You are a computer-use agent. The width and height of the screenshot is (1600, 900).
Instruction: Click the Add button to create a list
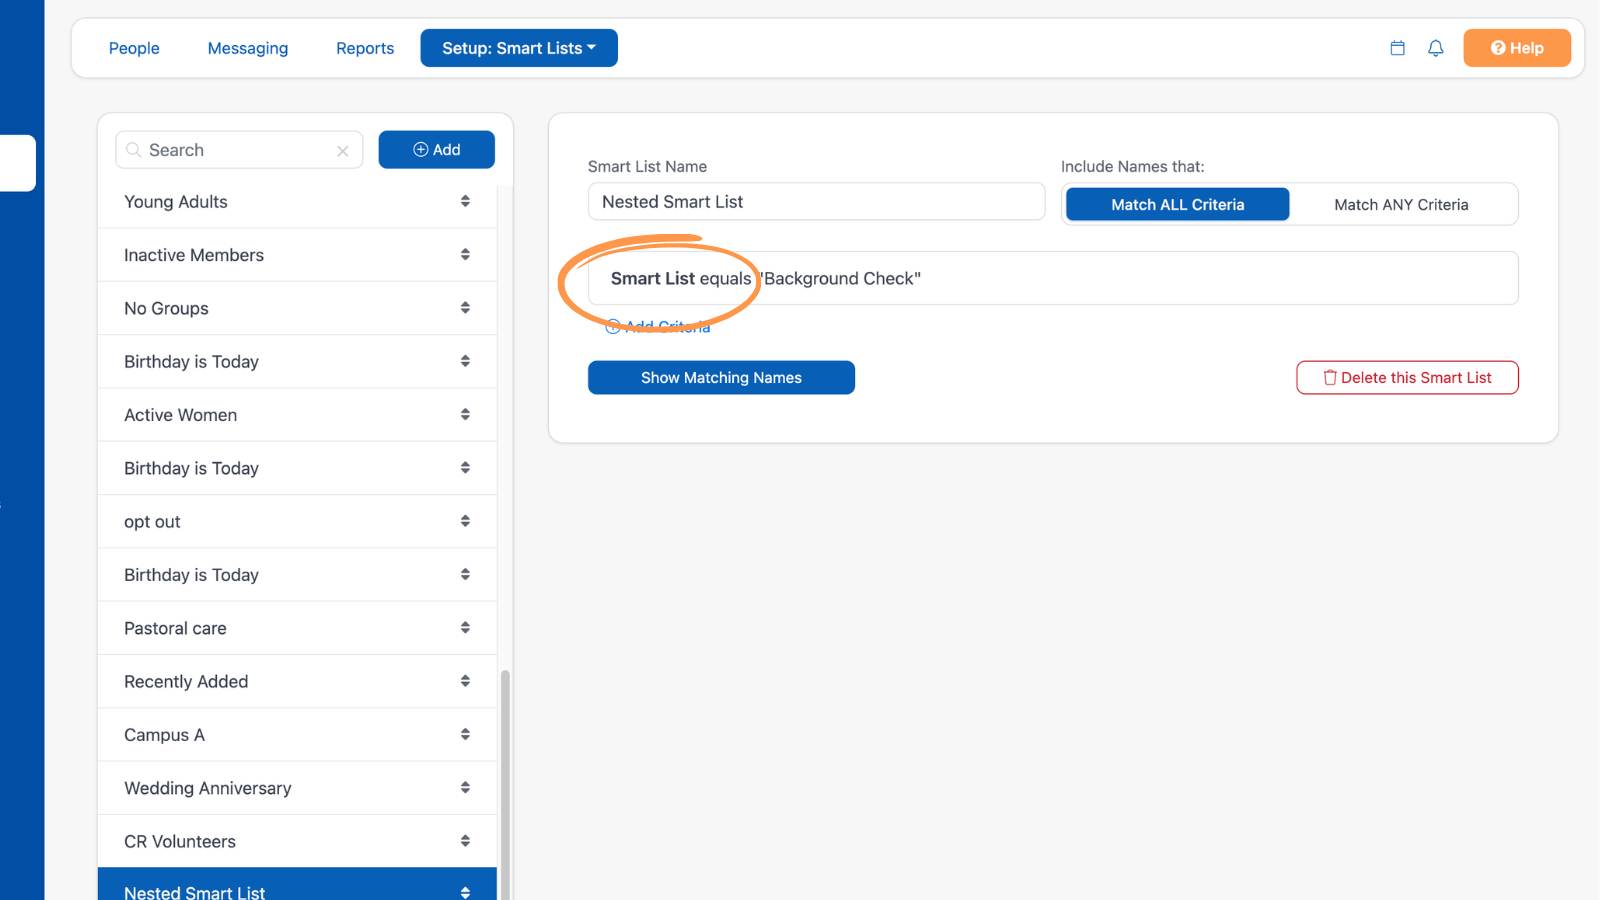click(x=437, y=150)
